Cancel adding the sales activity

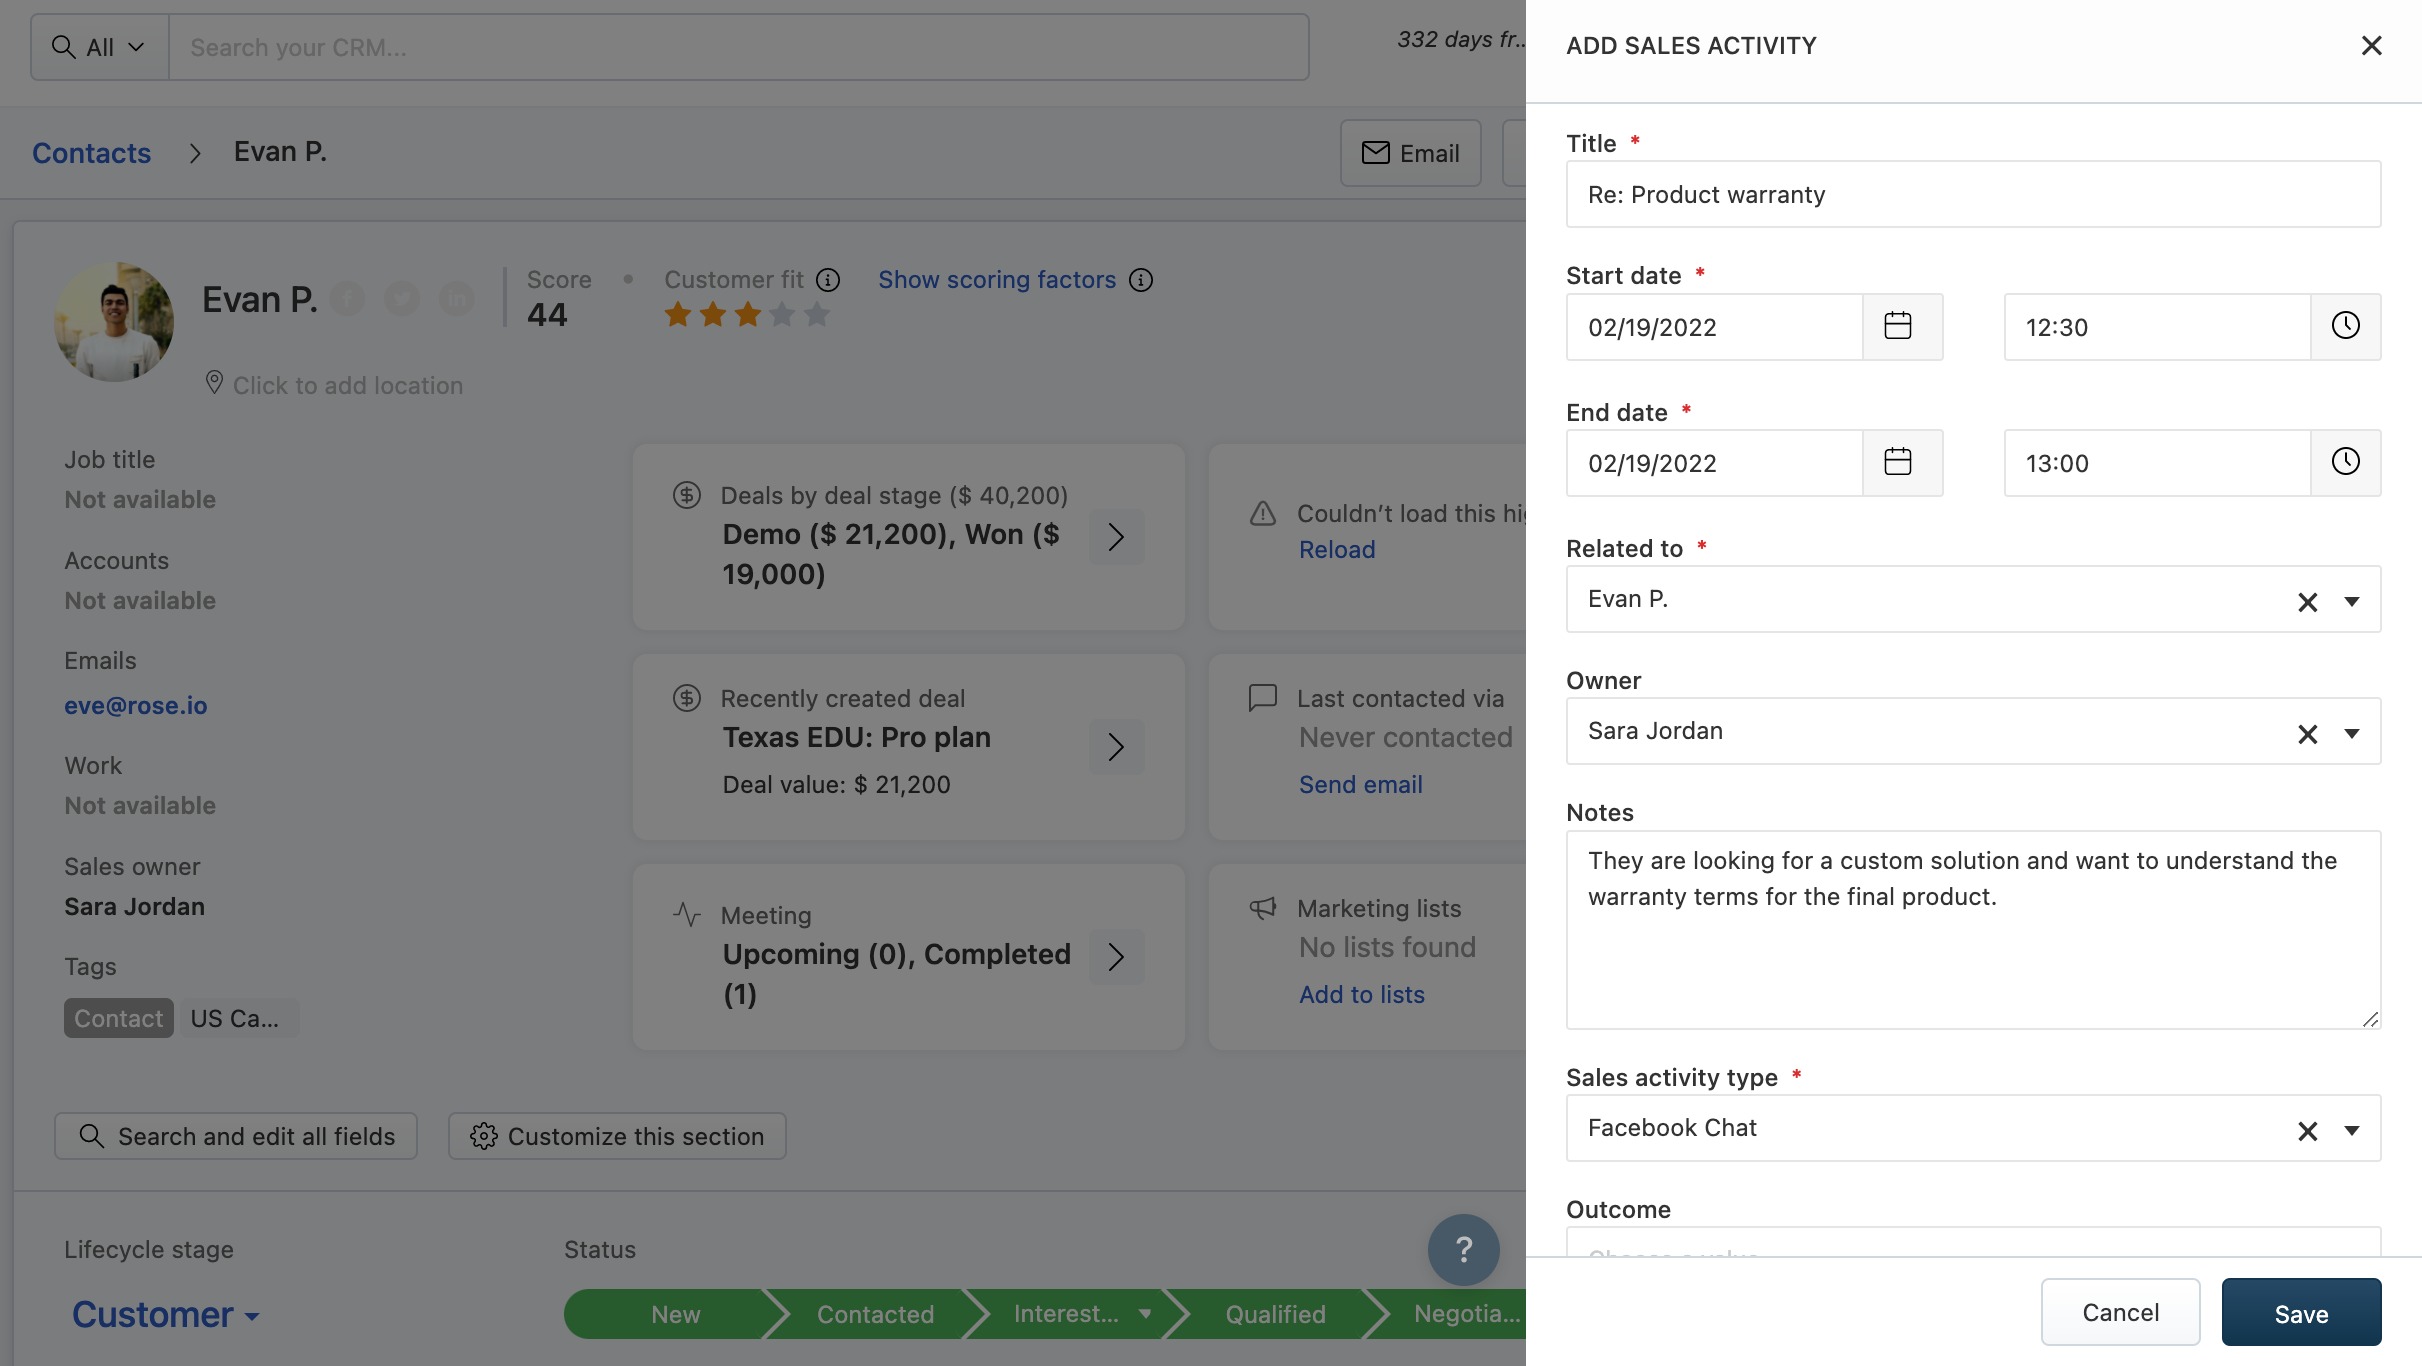click(2120, 1312)
